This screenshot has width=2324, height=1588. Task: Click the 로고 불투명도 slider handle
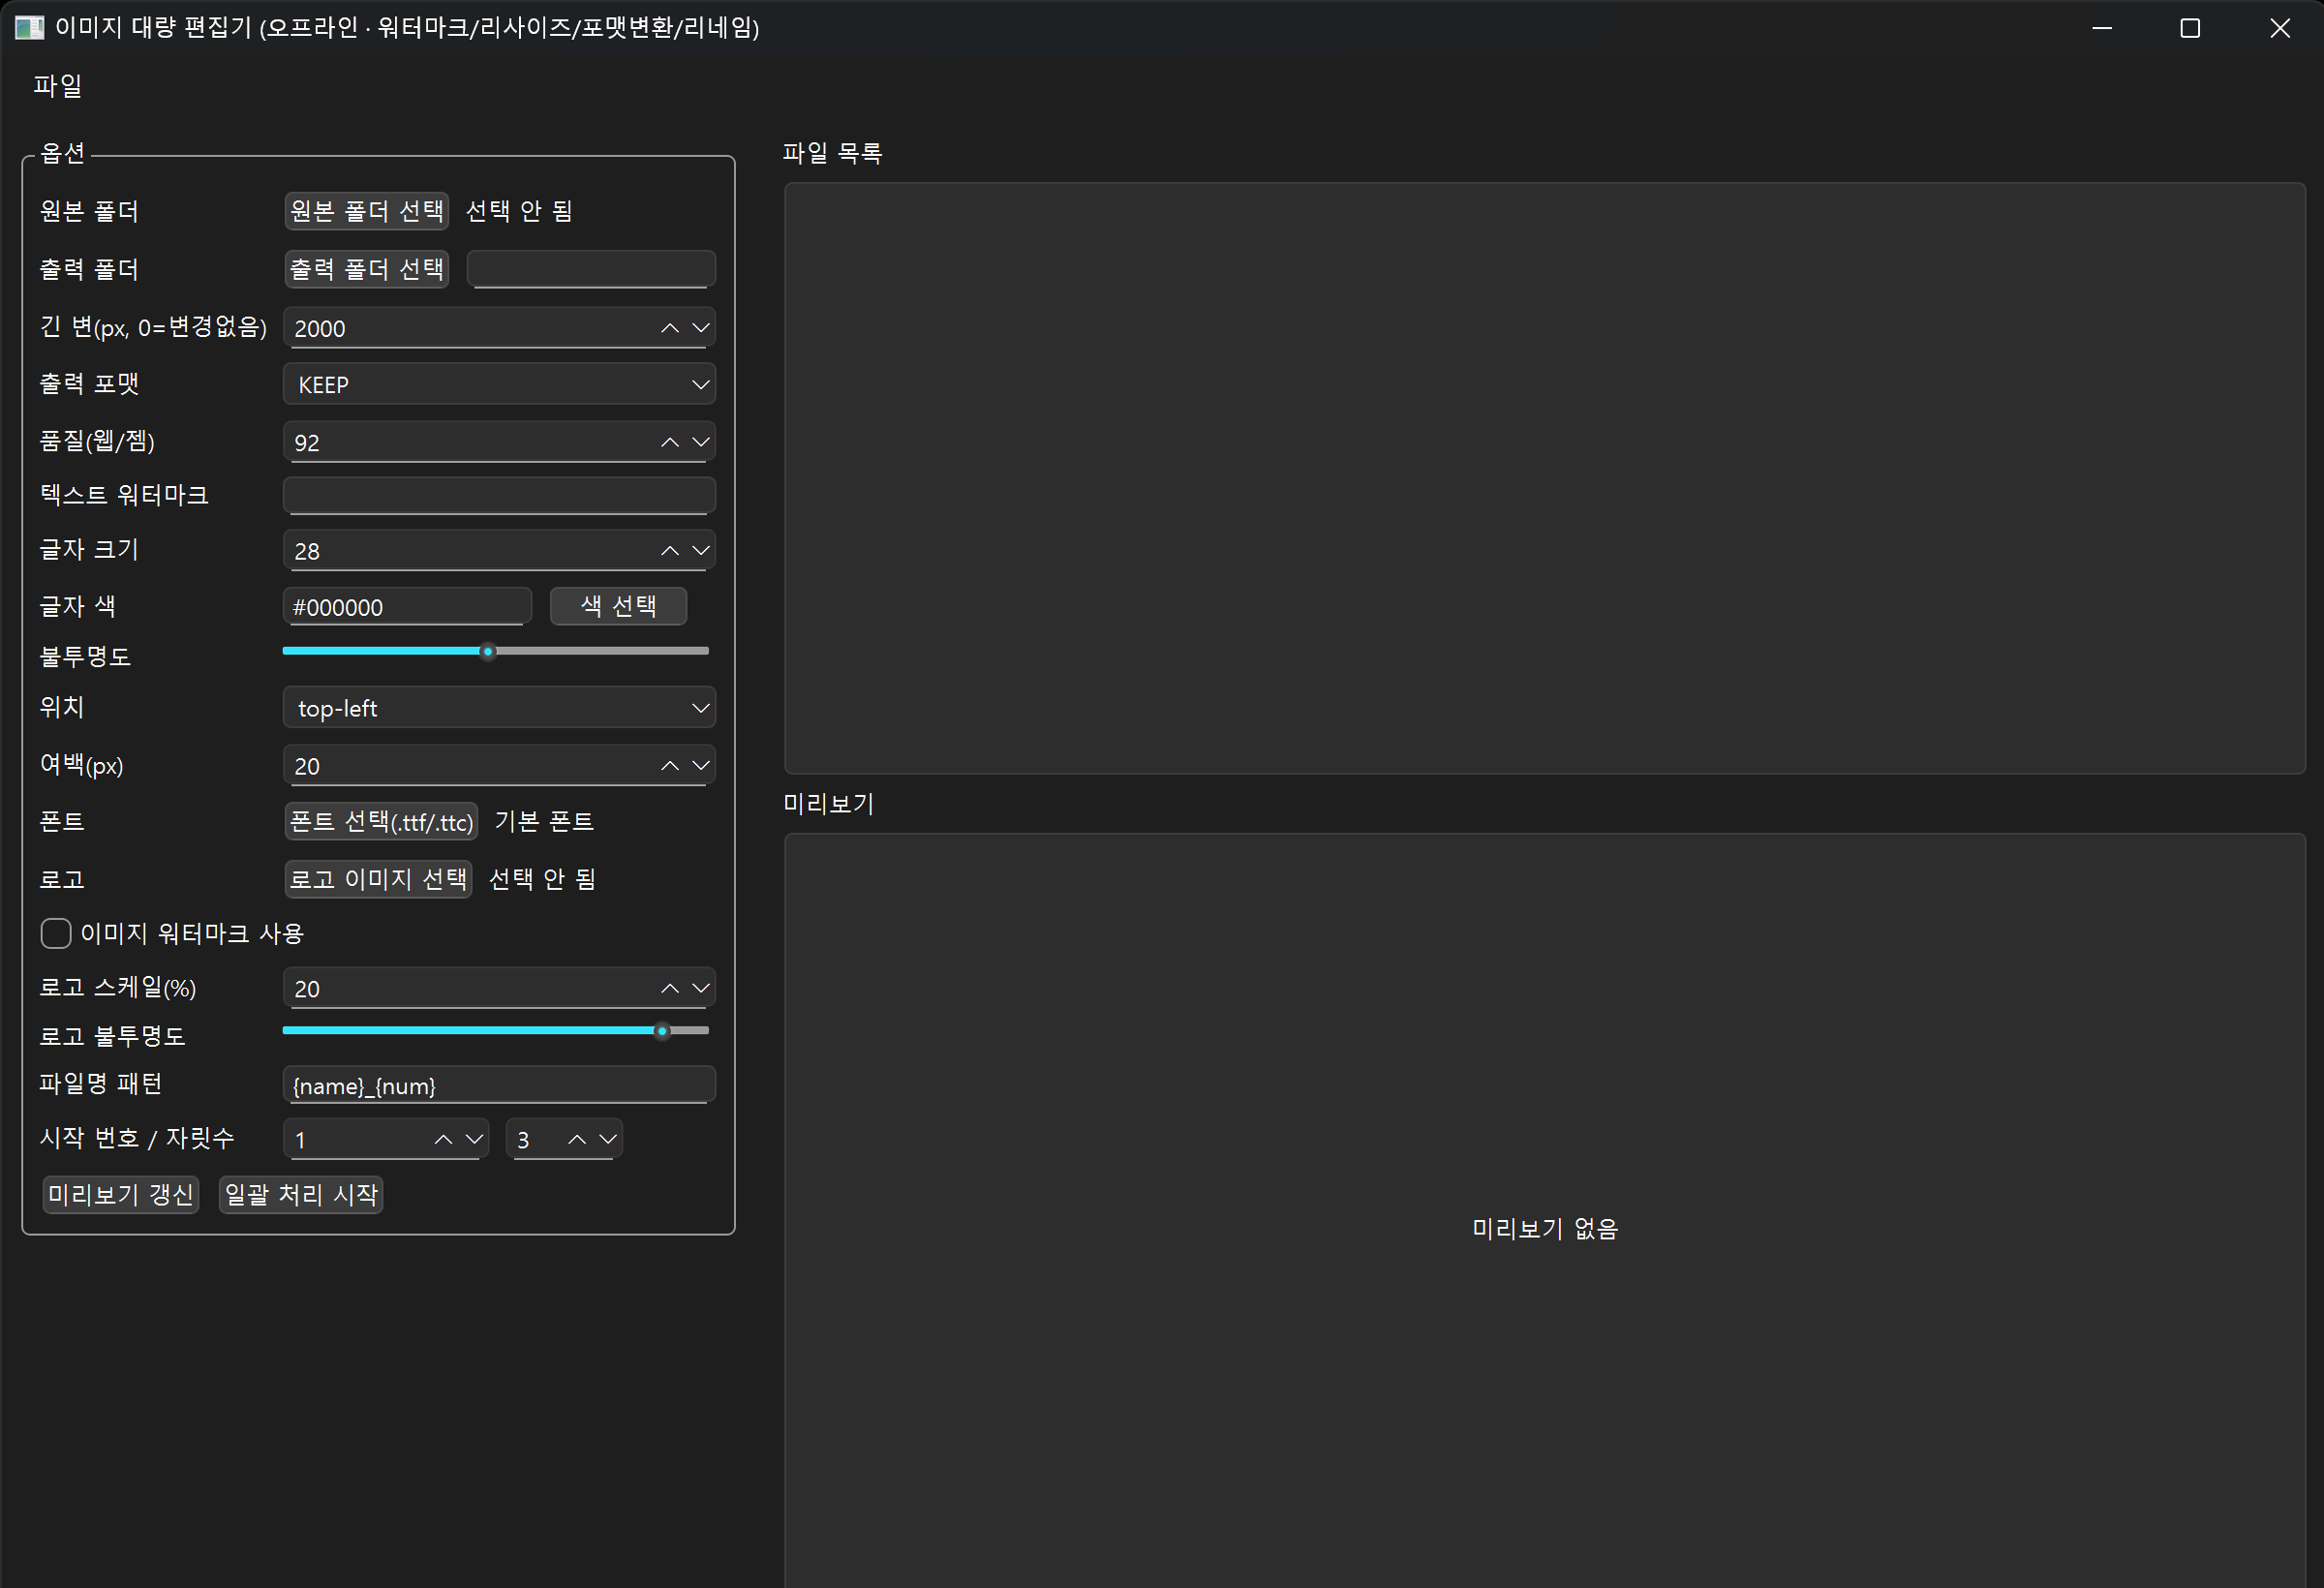(x=662, y=1031)
